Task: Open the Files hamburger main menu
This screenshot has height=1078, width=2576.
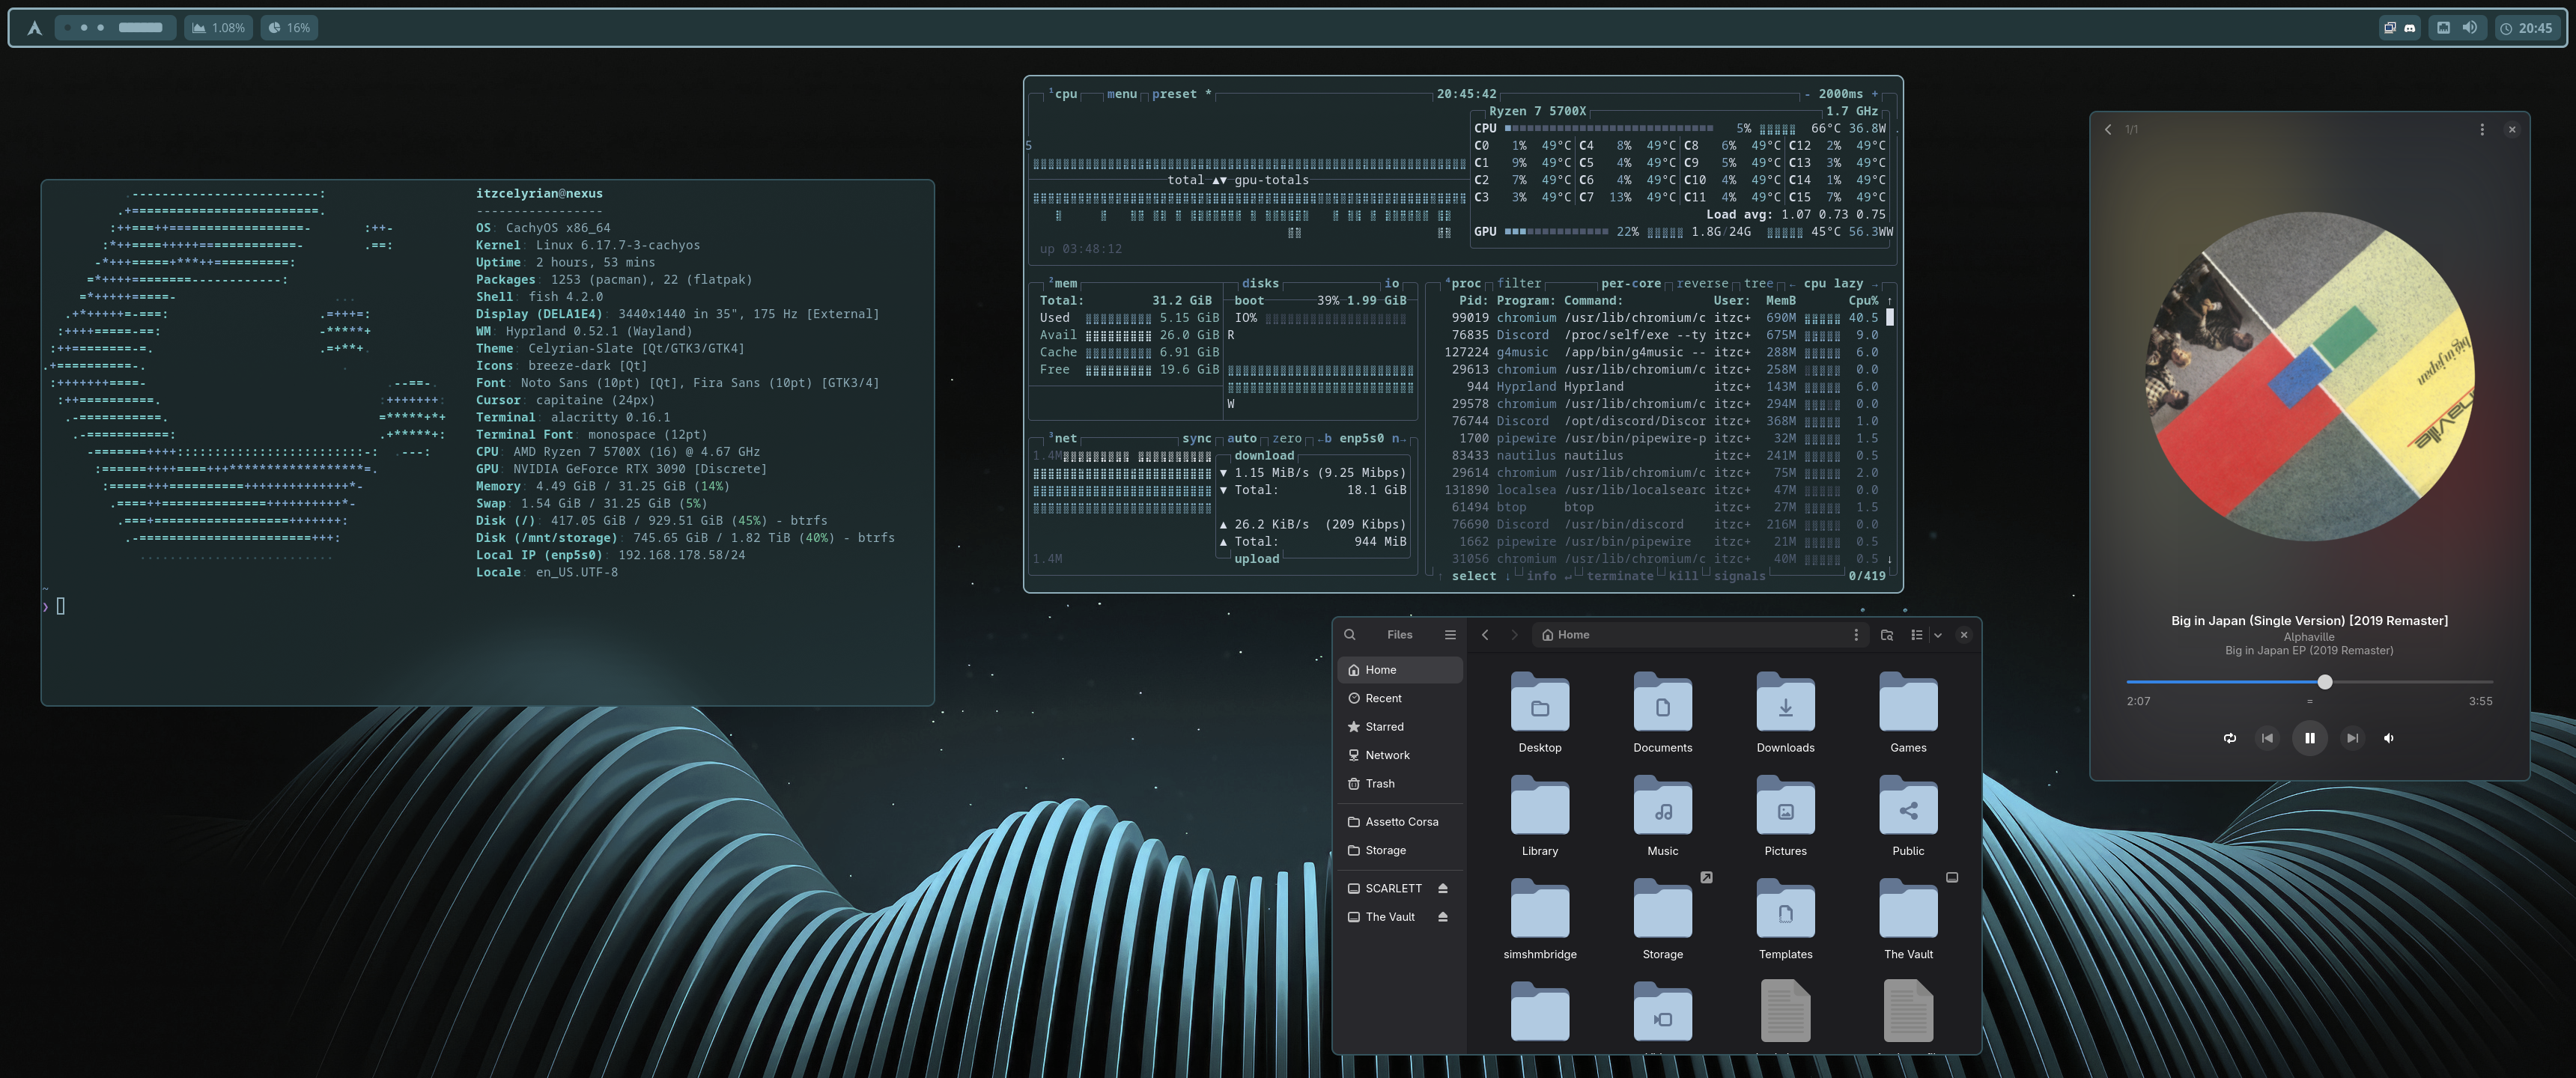Action: point(1449,635)
